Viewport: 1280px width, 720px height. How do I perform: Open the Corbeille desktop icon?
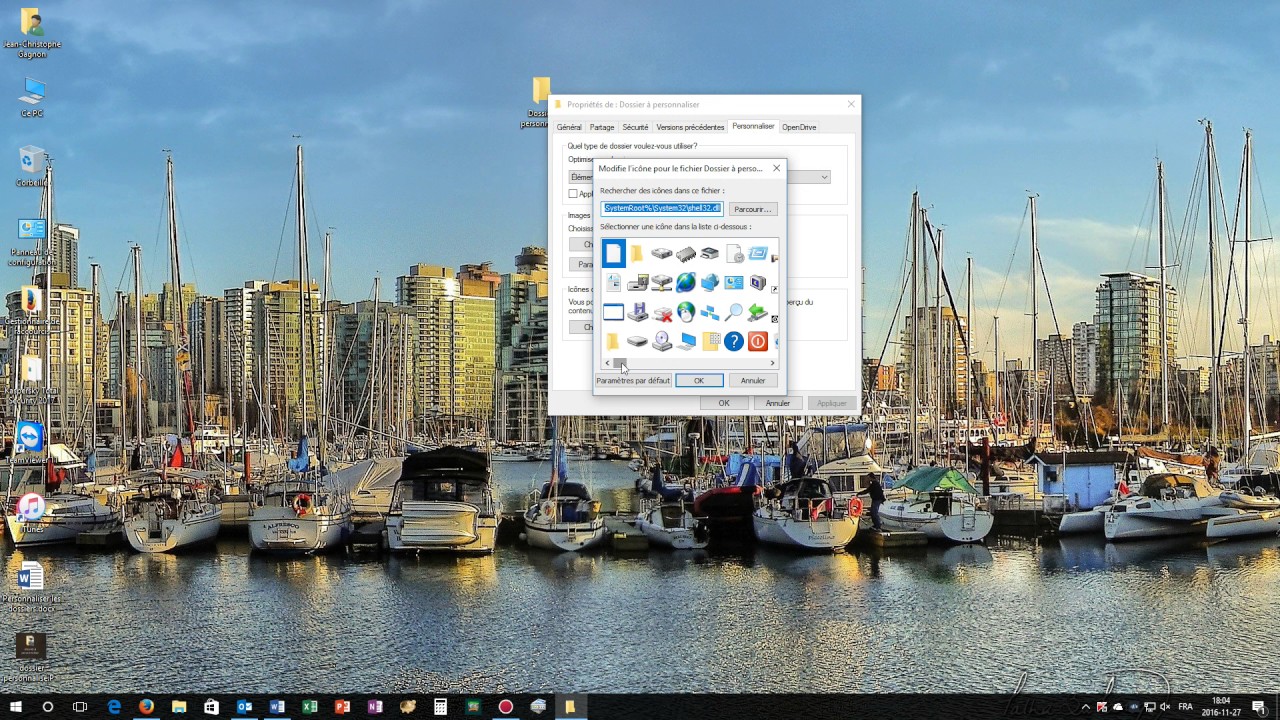tap(32, 167)
